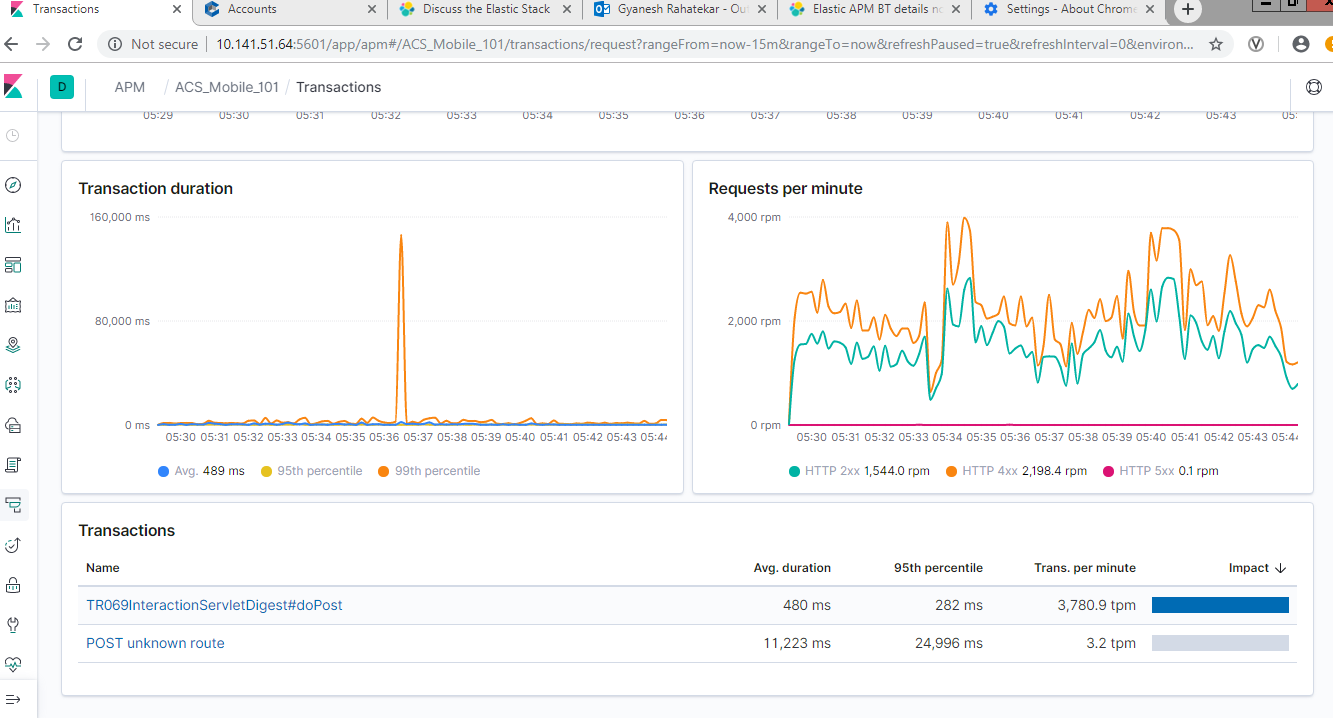The height and width of the screenshot is (718, 1333).
Task: Click the 99th percentile spike in duration chart
Action: pos(401,236)
